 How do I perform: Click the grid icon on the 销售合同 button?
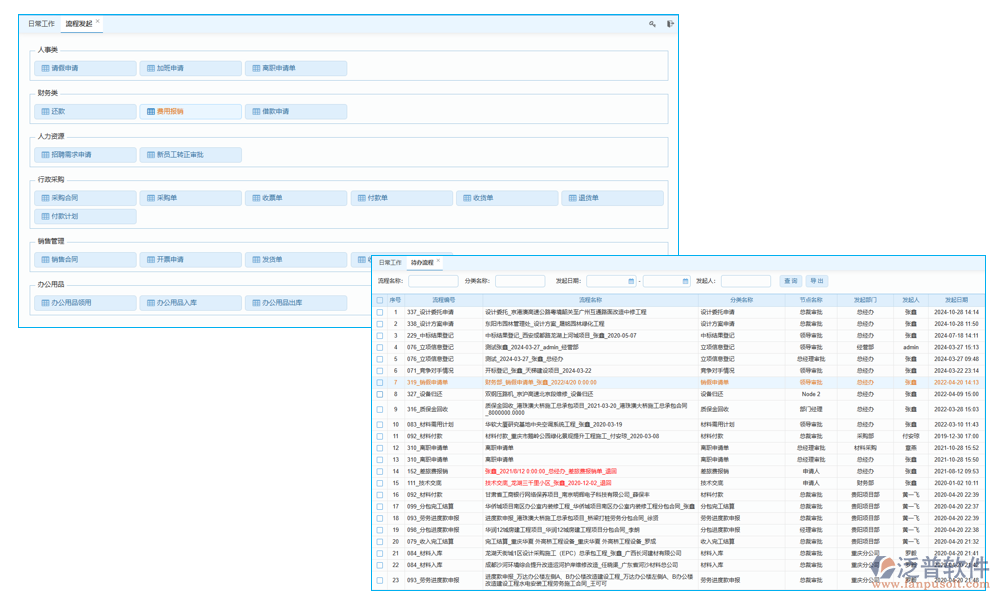[x=45, y=260]
